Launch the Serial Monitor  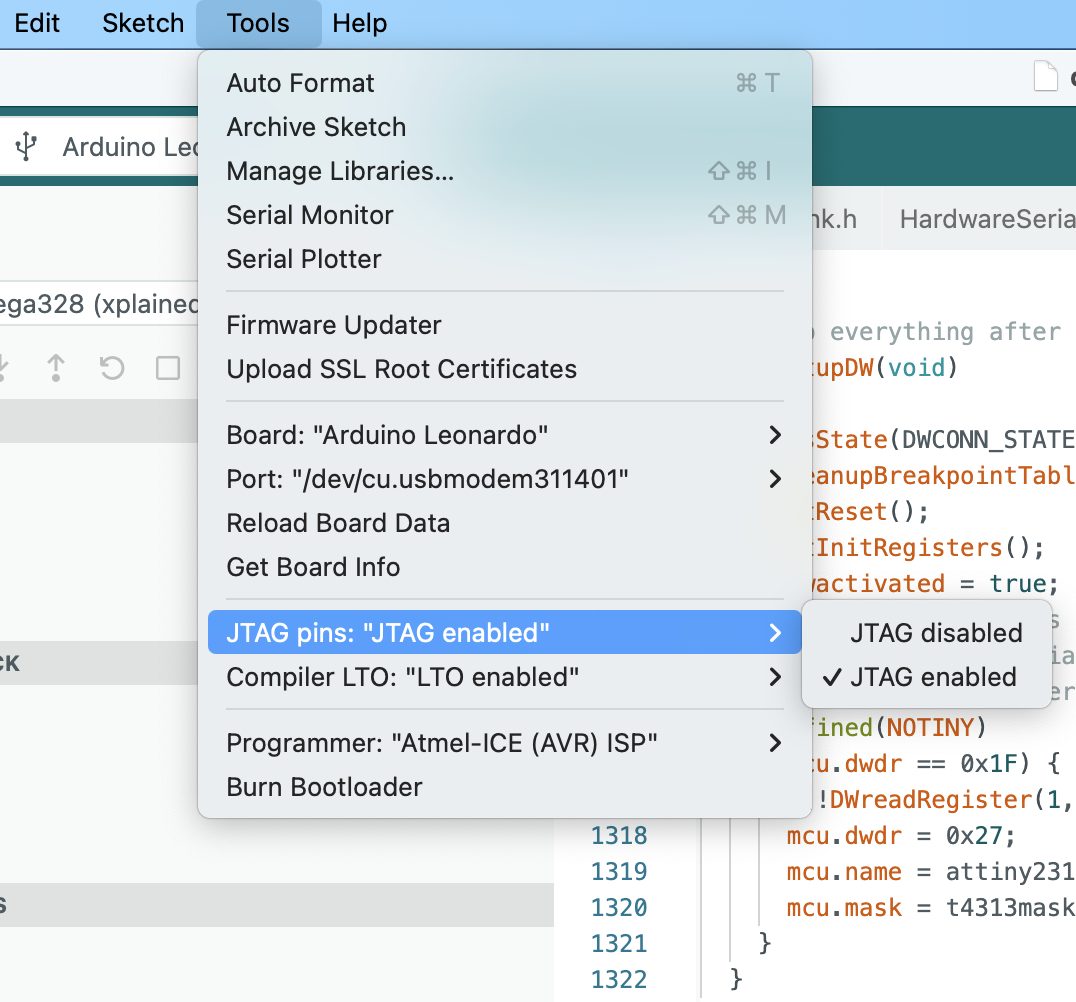point(504,215)
